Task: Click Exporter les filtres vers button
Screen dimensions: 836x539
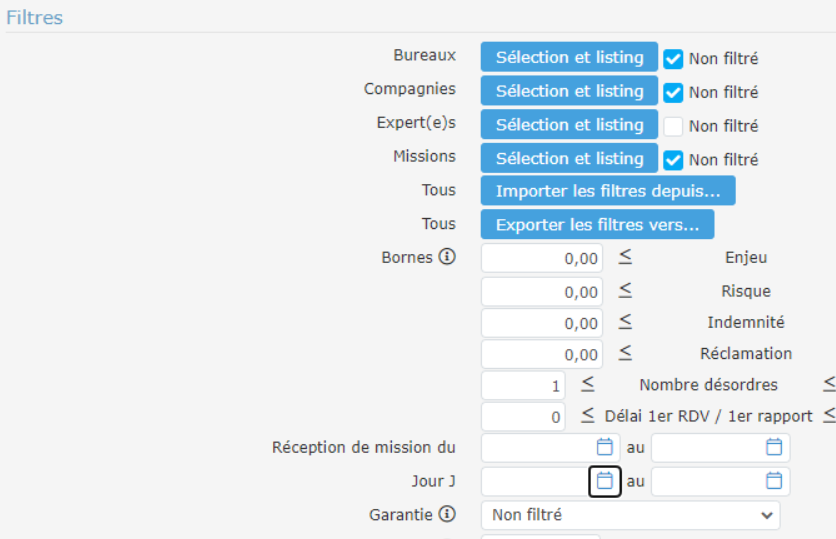Action: coord(597,225)
